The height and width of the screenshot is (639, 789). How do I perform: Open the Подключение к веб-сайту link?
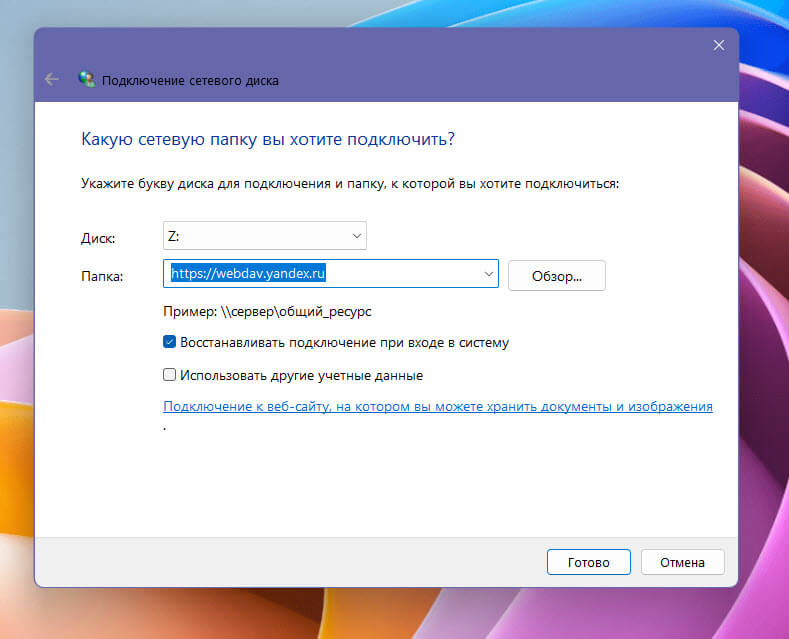(438, 406)
